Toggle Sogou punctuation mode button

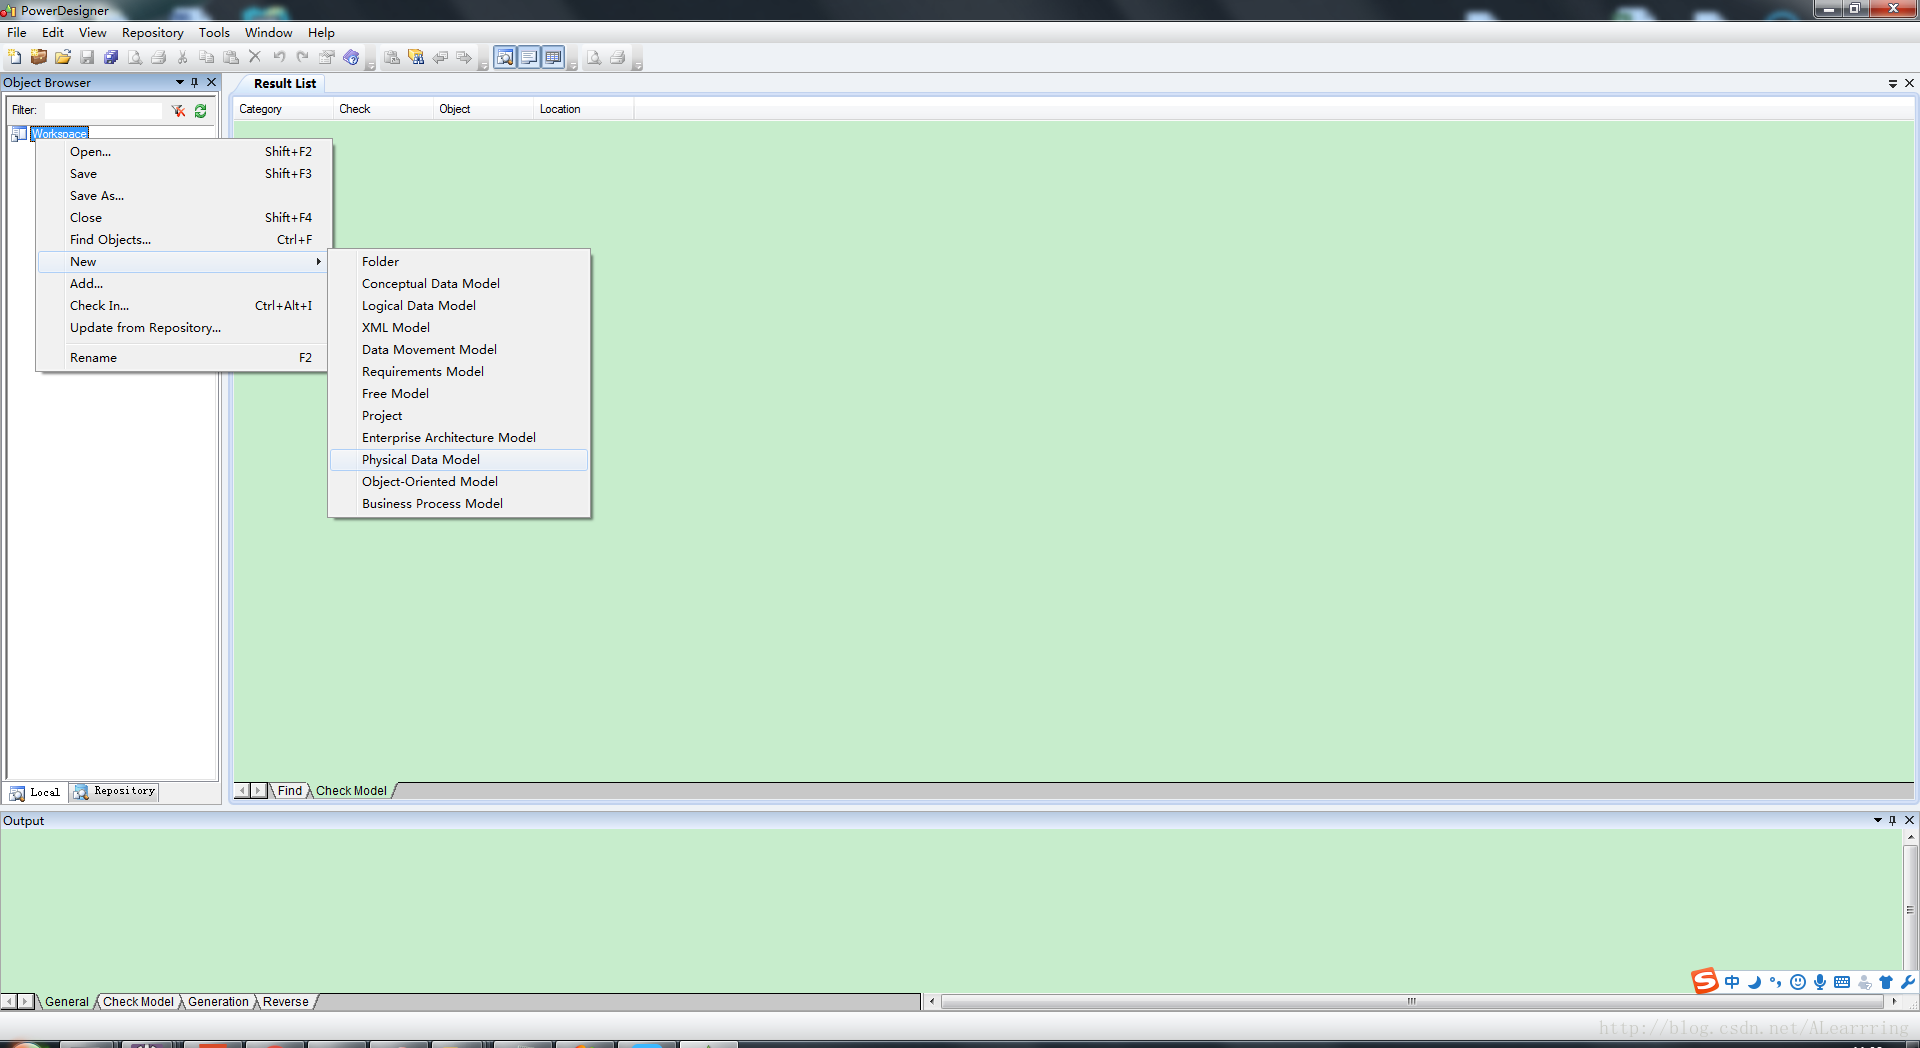pyautogui.click(x=1776, y=982)
